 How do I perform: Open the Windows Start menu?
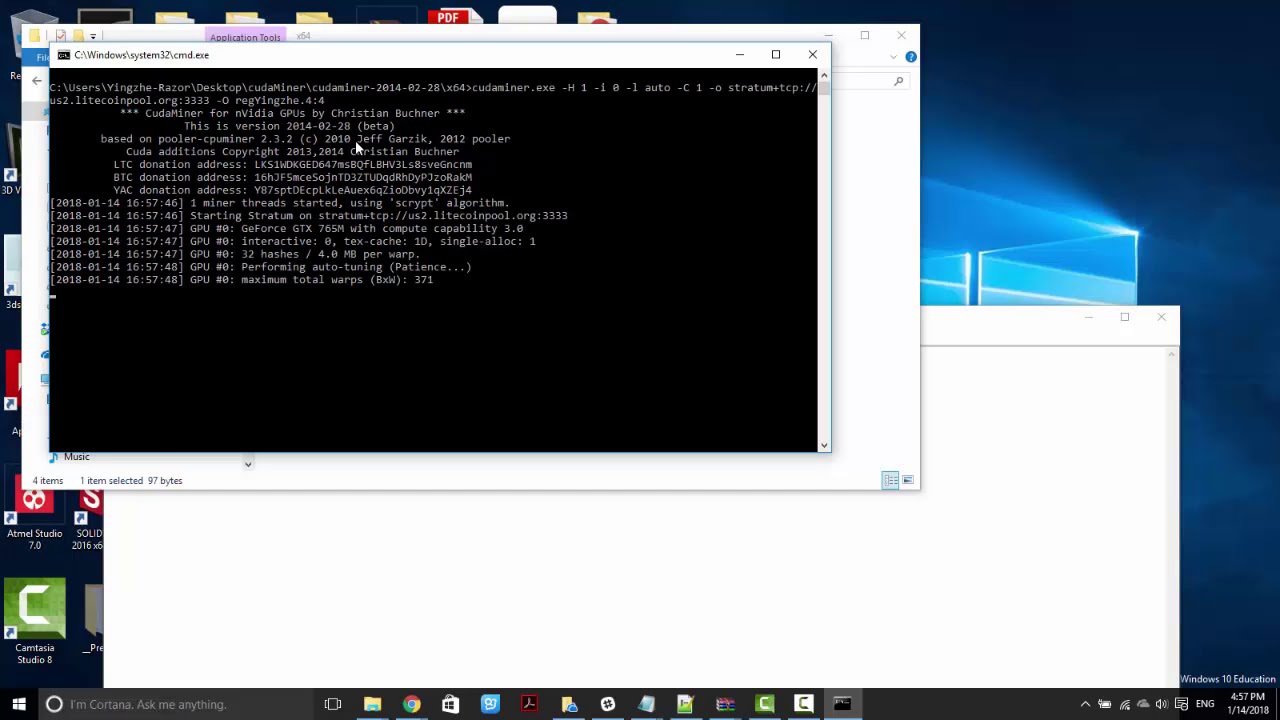[19, 704]
